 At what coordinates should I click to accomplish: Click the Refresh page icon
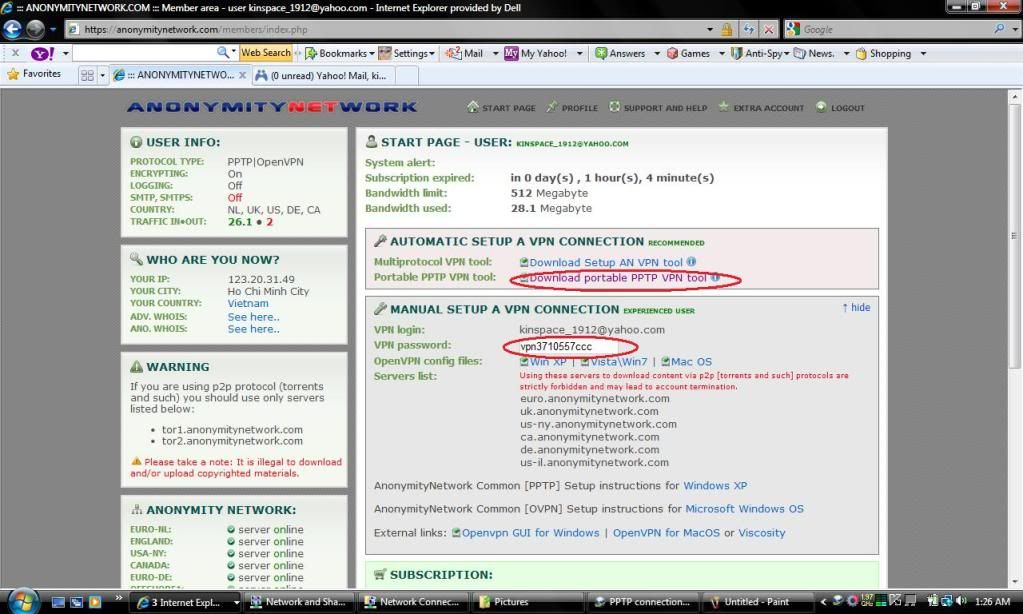[x=748, y=29]
